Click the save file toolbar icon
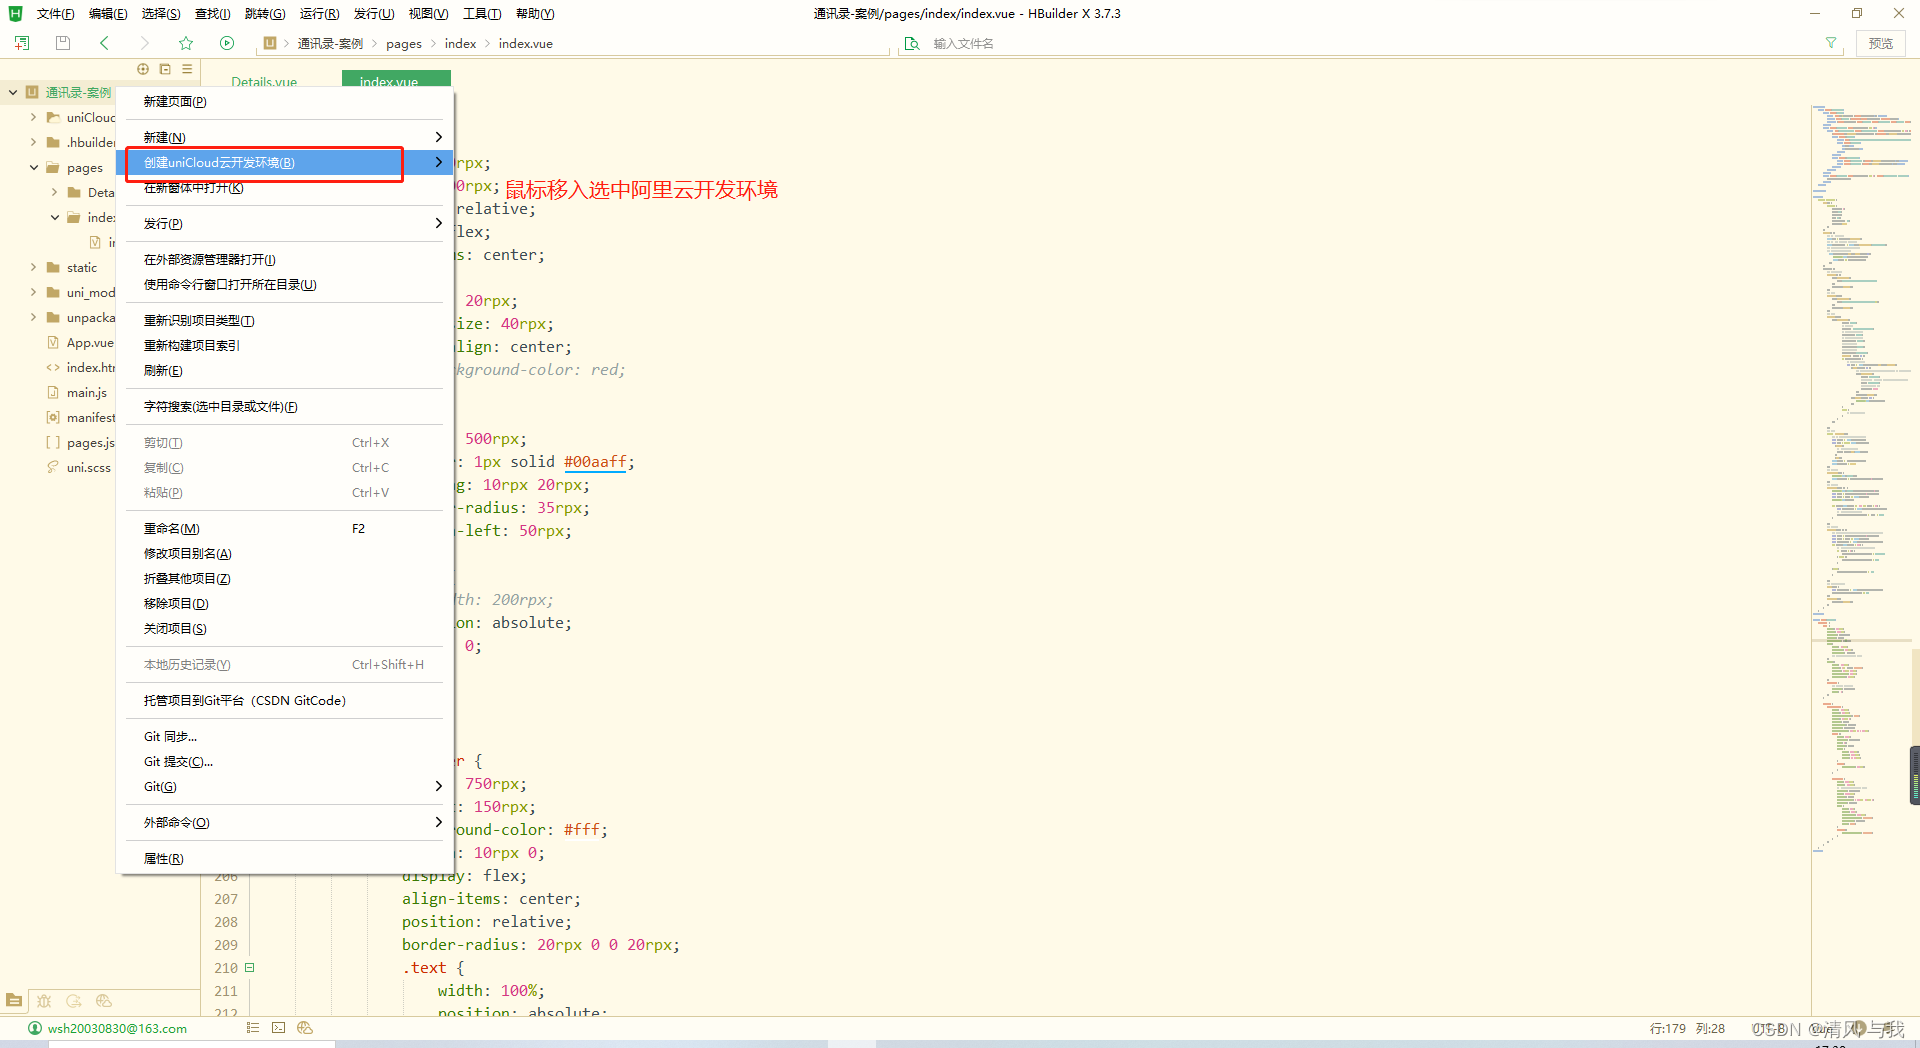Screen dimensions: 1920x1048 [x=63, y=43]
